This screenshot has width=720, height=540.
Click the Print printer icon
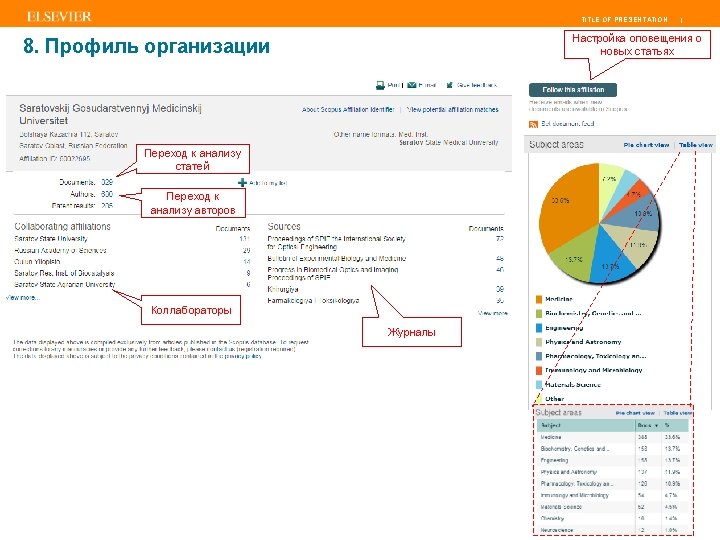(380, 85)
